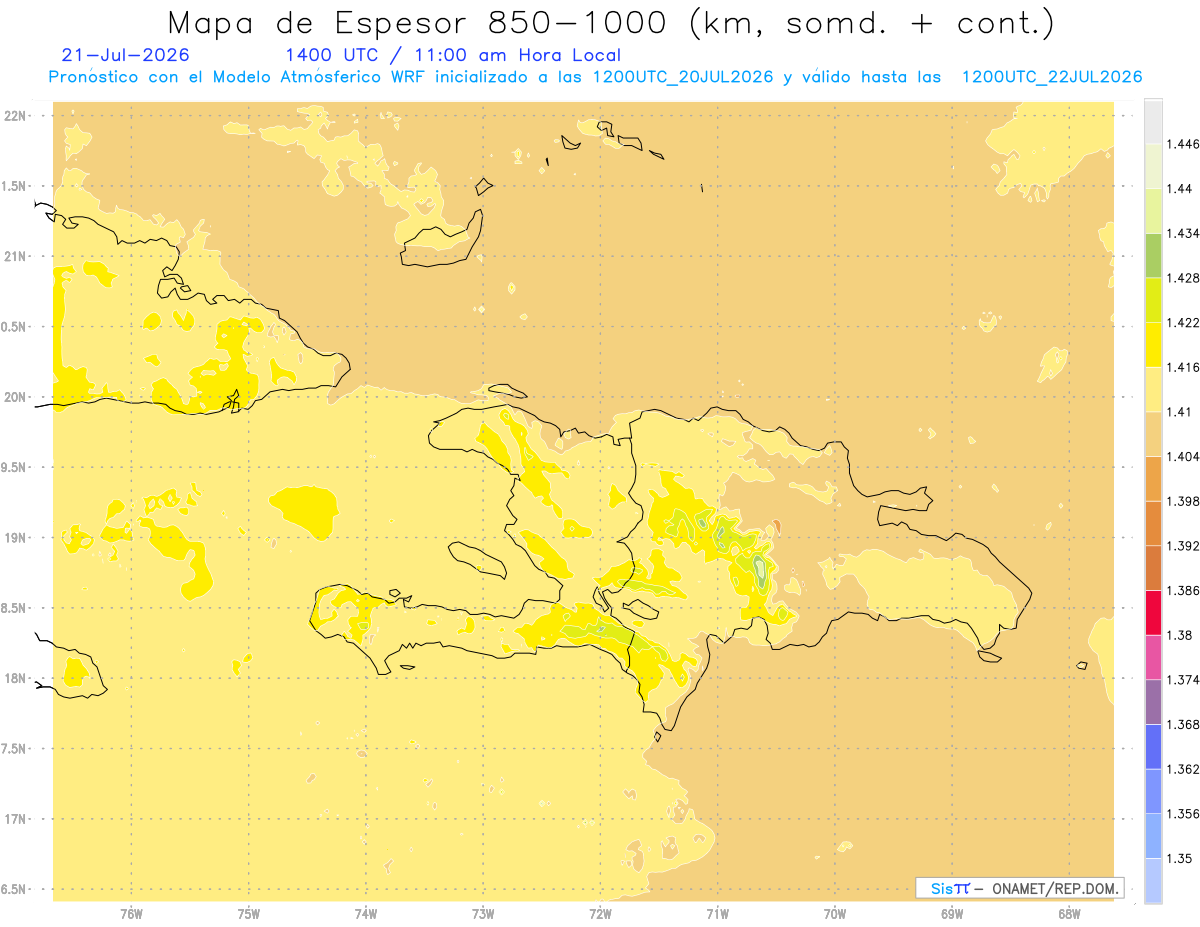This screenshot has width=1200, height=927.
Task: Select the date label '21-Jul-2026'
Action: (x=125, y=55)
